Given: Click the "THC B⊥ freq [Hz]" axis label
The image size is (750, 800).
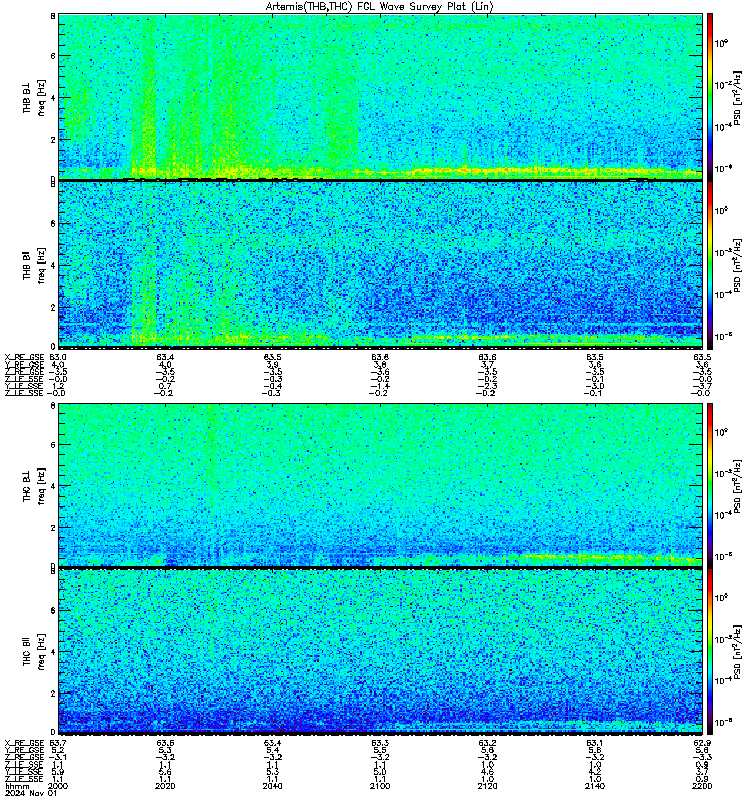Looking at the screenshot, I should [34, 486].
